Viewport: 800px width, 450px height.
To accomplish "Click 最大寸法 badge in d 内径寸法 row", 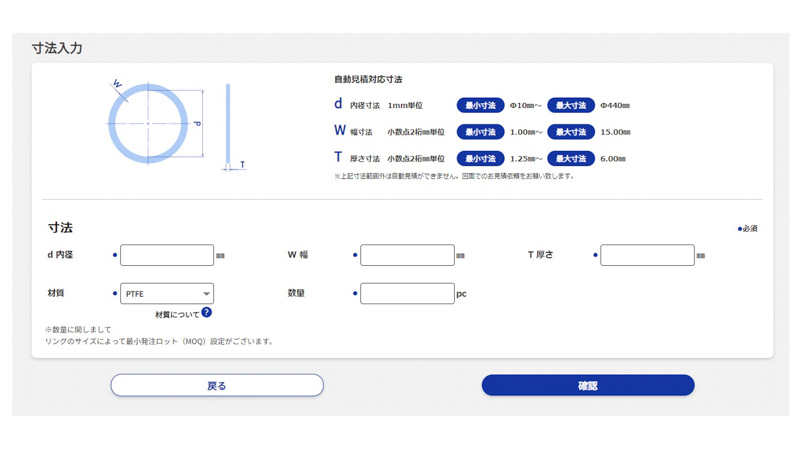I will point(571,105).
